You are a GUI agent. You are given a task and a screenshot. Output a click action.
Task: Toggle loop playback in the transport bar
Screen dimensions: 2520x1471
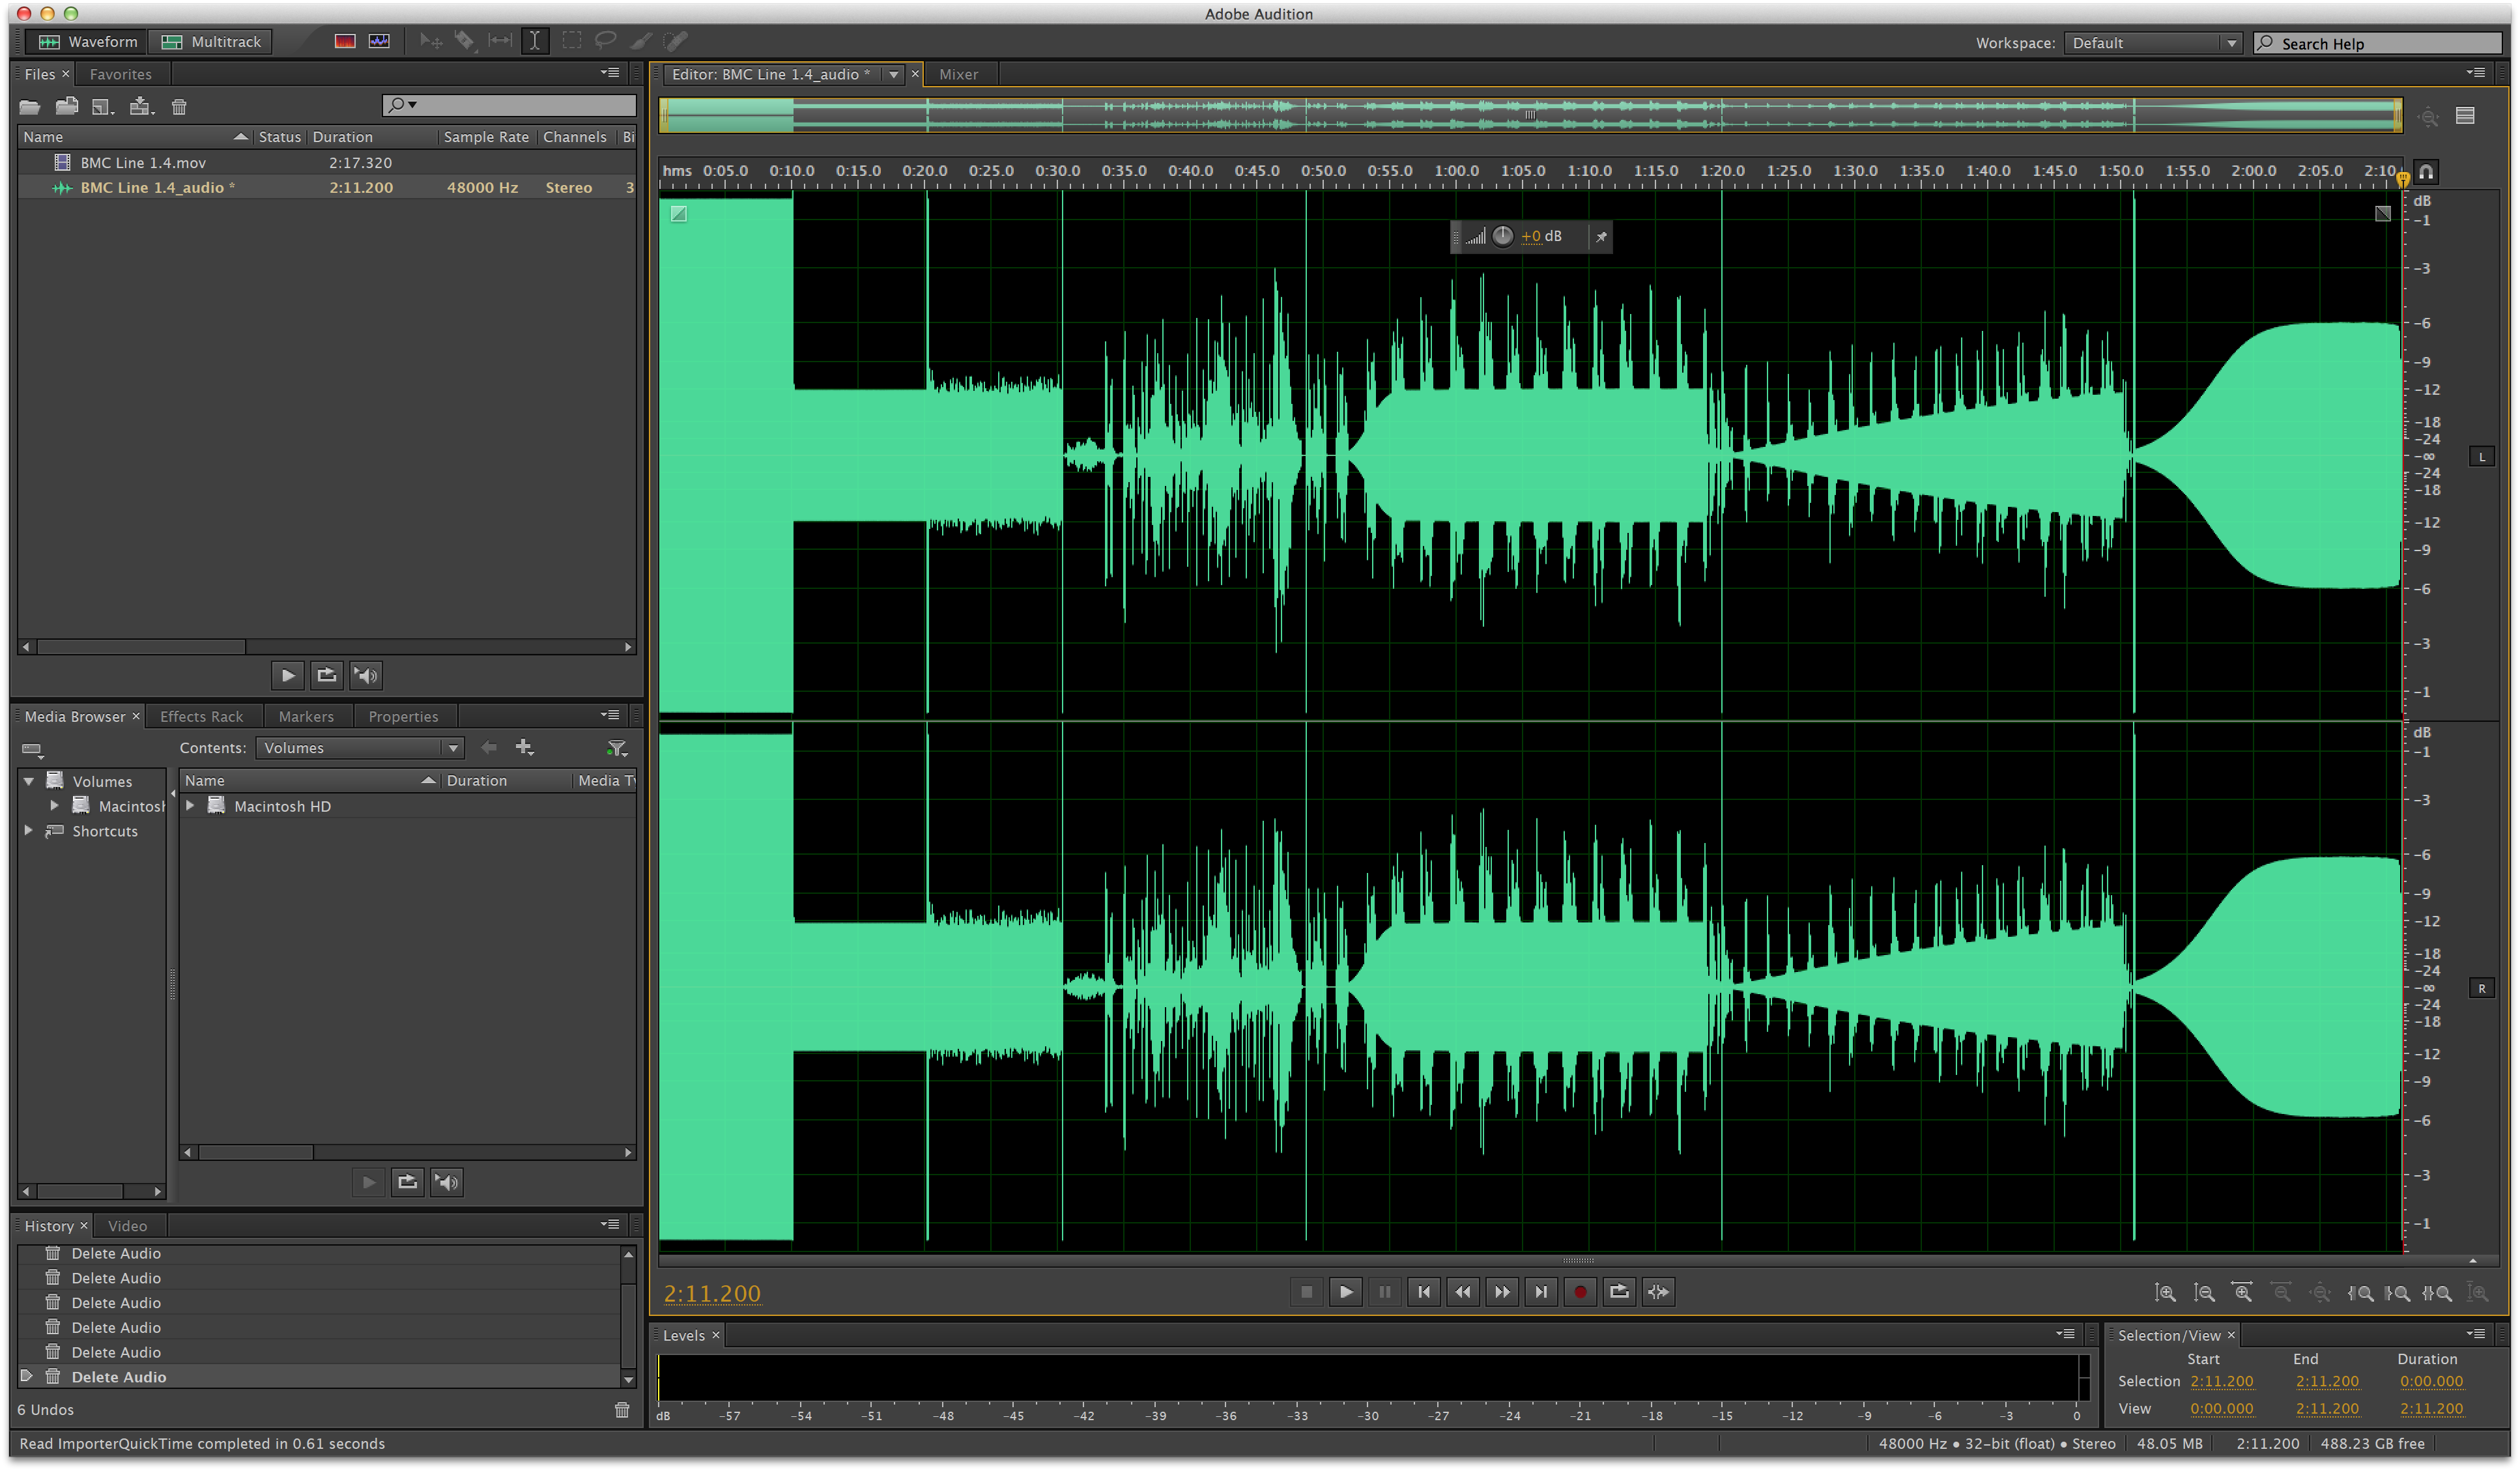pyautogui.click(x=1619, y=1292)
